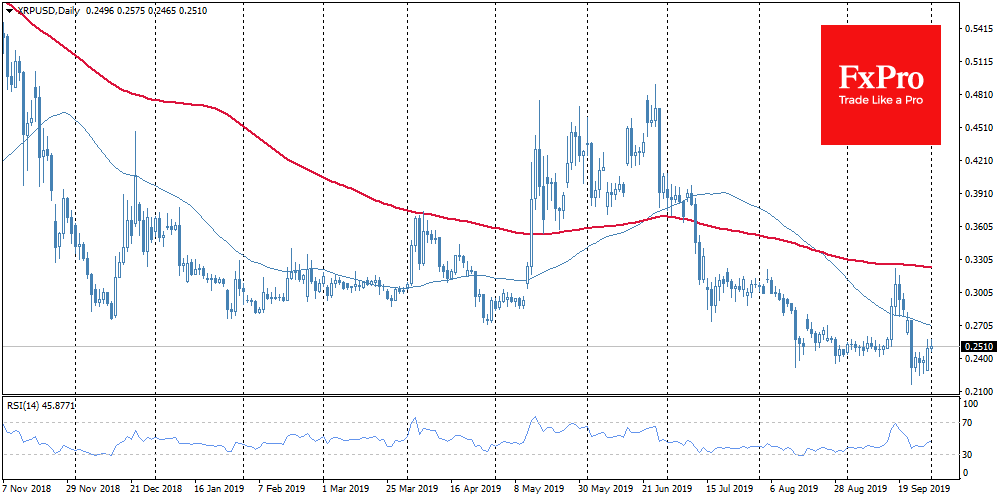Screen dimensions: 1000x500
Task: Click the triangle arrow beside XRPUSD,Daily title
Action: click(x=8, y=9)
